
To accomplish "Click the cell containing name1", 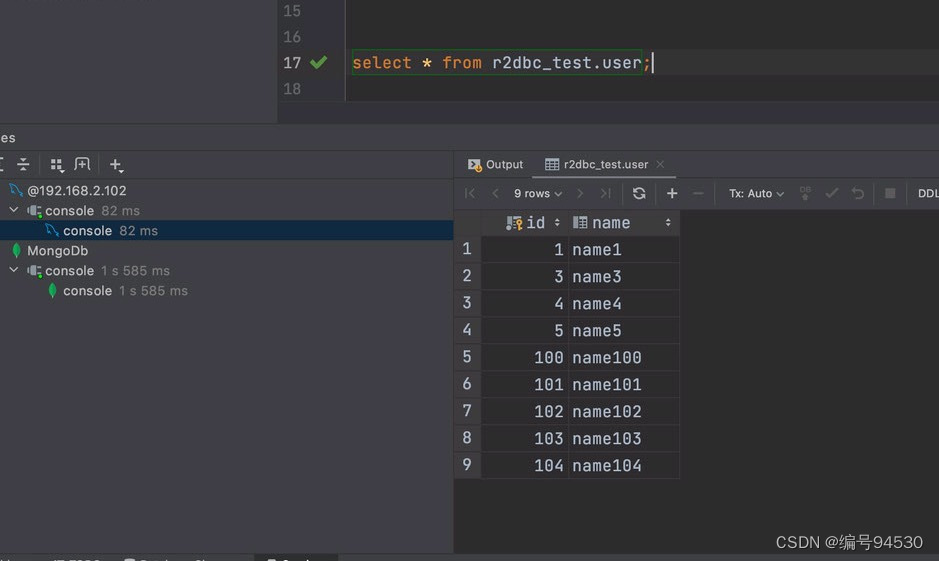I will (x=623, y=249).
